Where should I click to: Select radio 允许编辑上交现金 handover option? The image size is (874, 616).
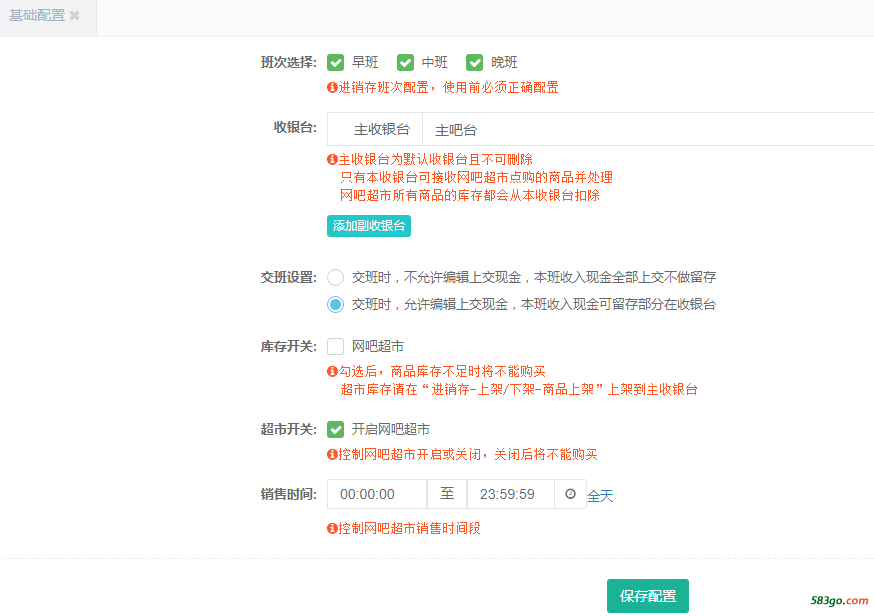(x=336, y=304)
